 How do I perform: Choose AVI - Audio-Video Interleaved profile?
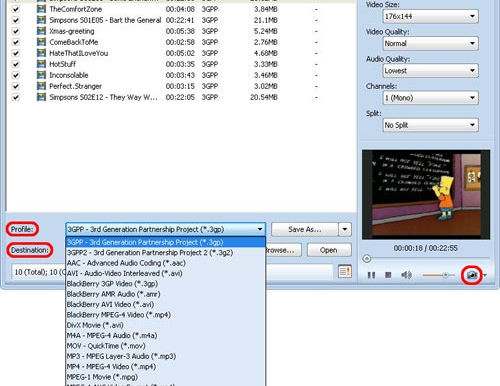[166, 273]
